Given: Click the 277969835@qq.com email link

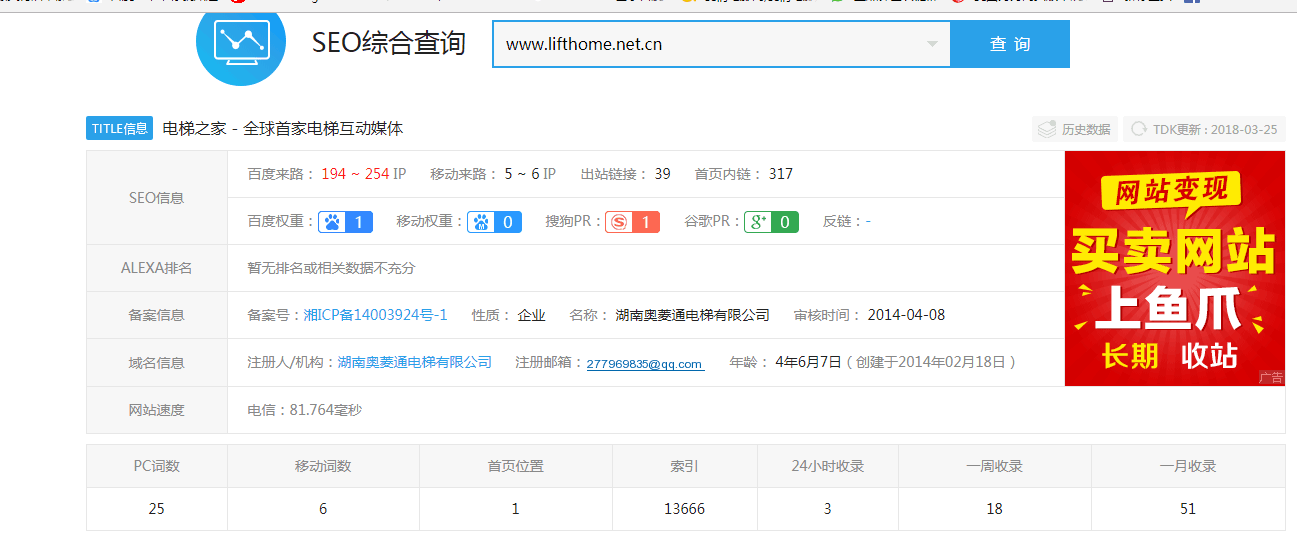Looking at the screenshot, I should [x=645, y=364].
